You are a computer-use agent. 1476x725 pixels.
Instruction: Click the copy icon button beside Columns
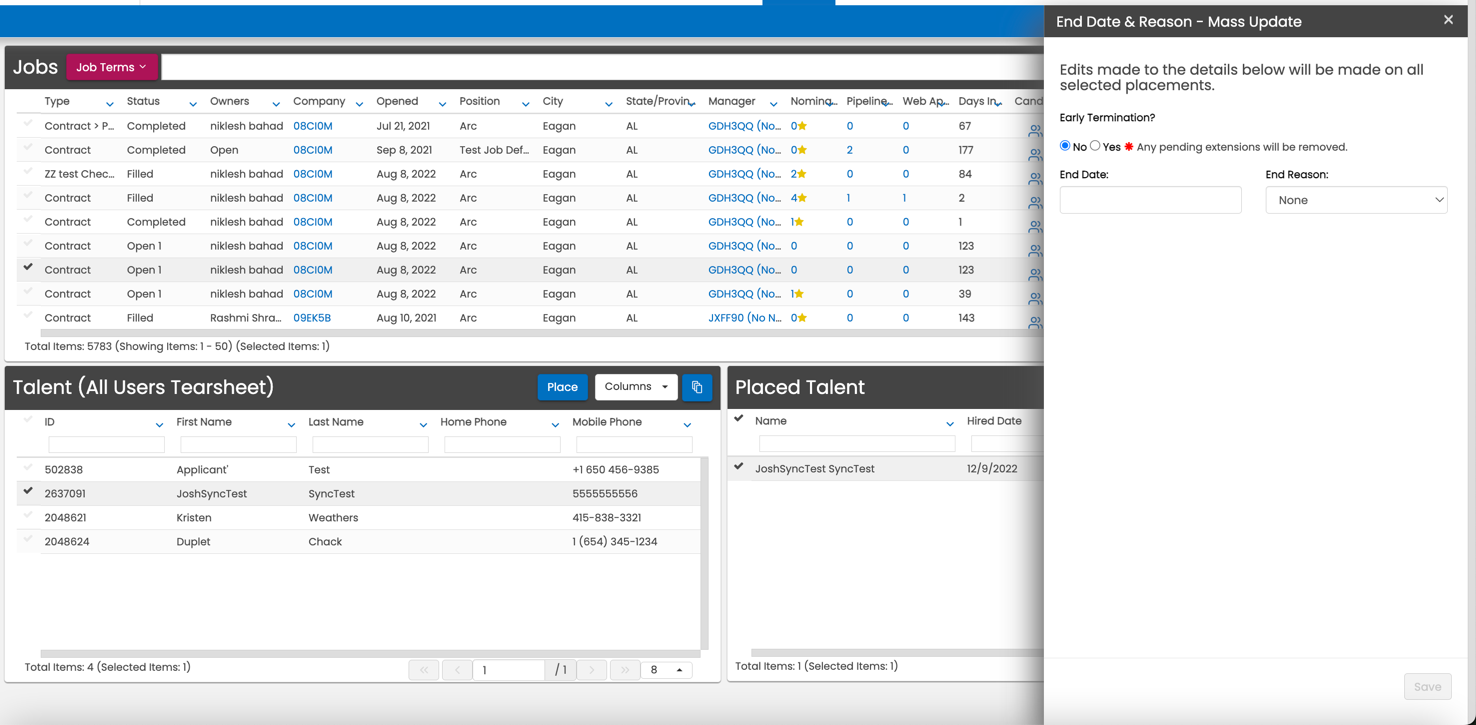point(697,387)
